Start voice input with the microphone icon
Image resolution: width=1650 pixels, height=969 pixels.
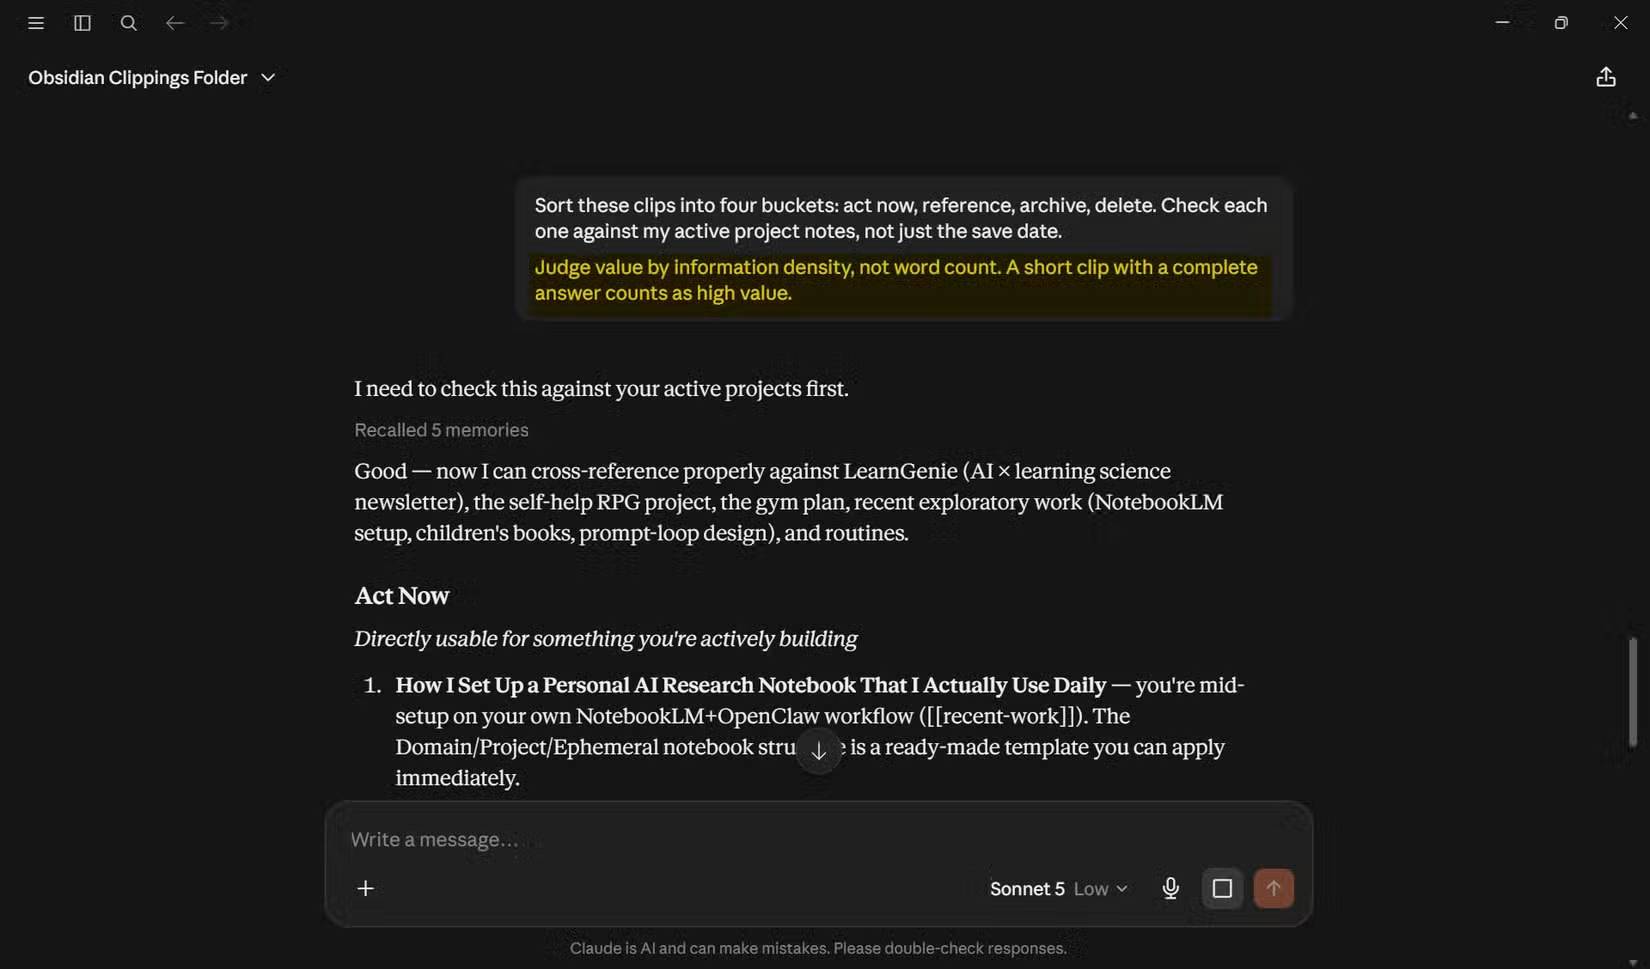(x=1171, y=888)
